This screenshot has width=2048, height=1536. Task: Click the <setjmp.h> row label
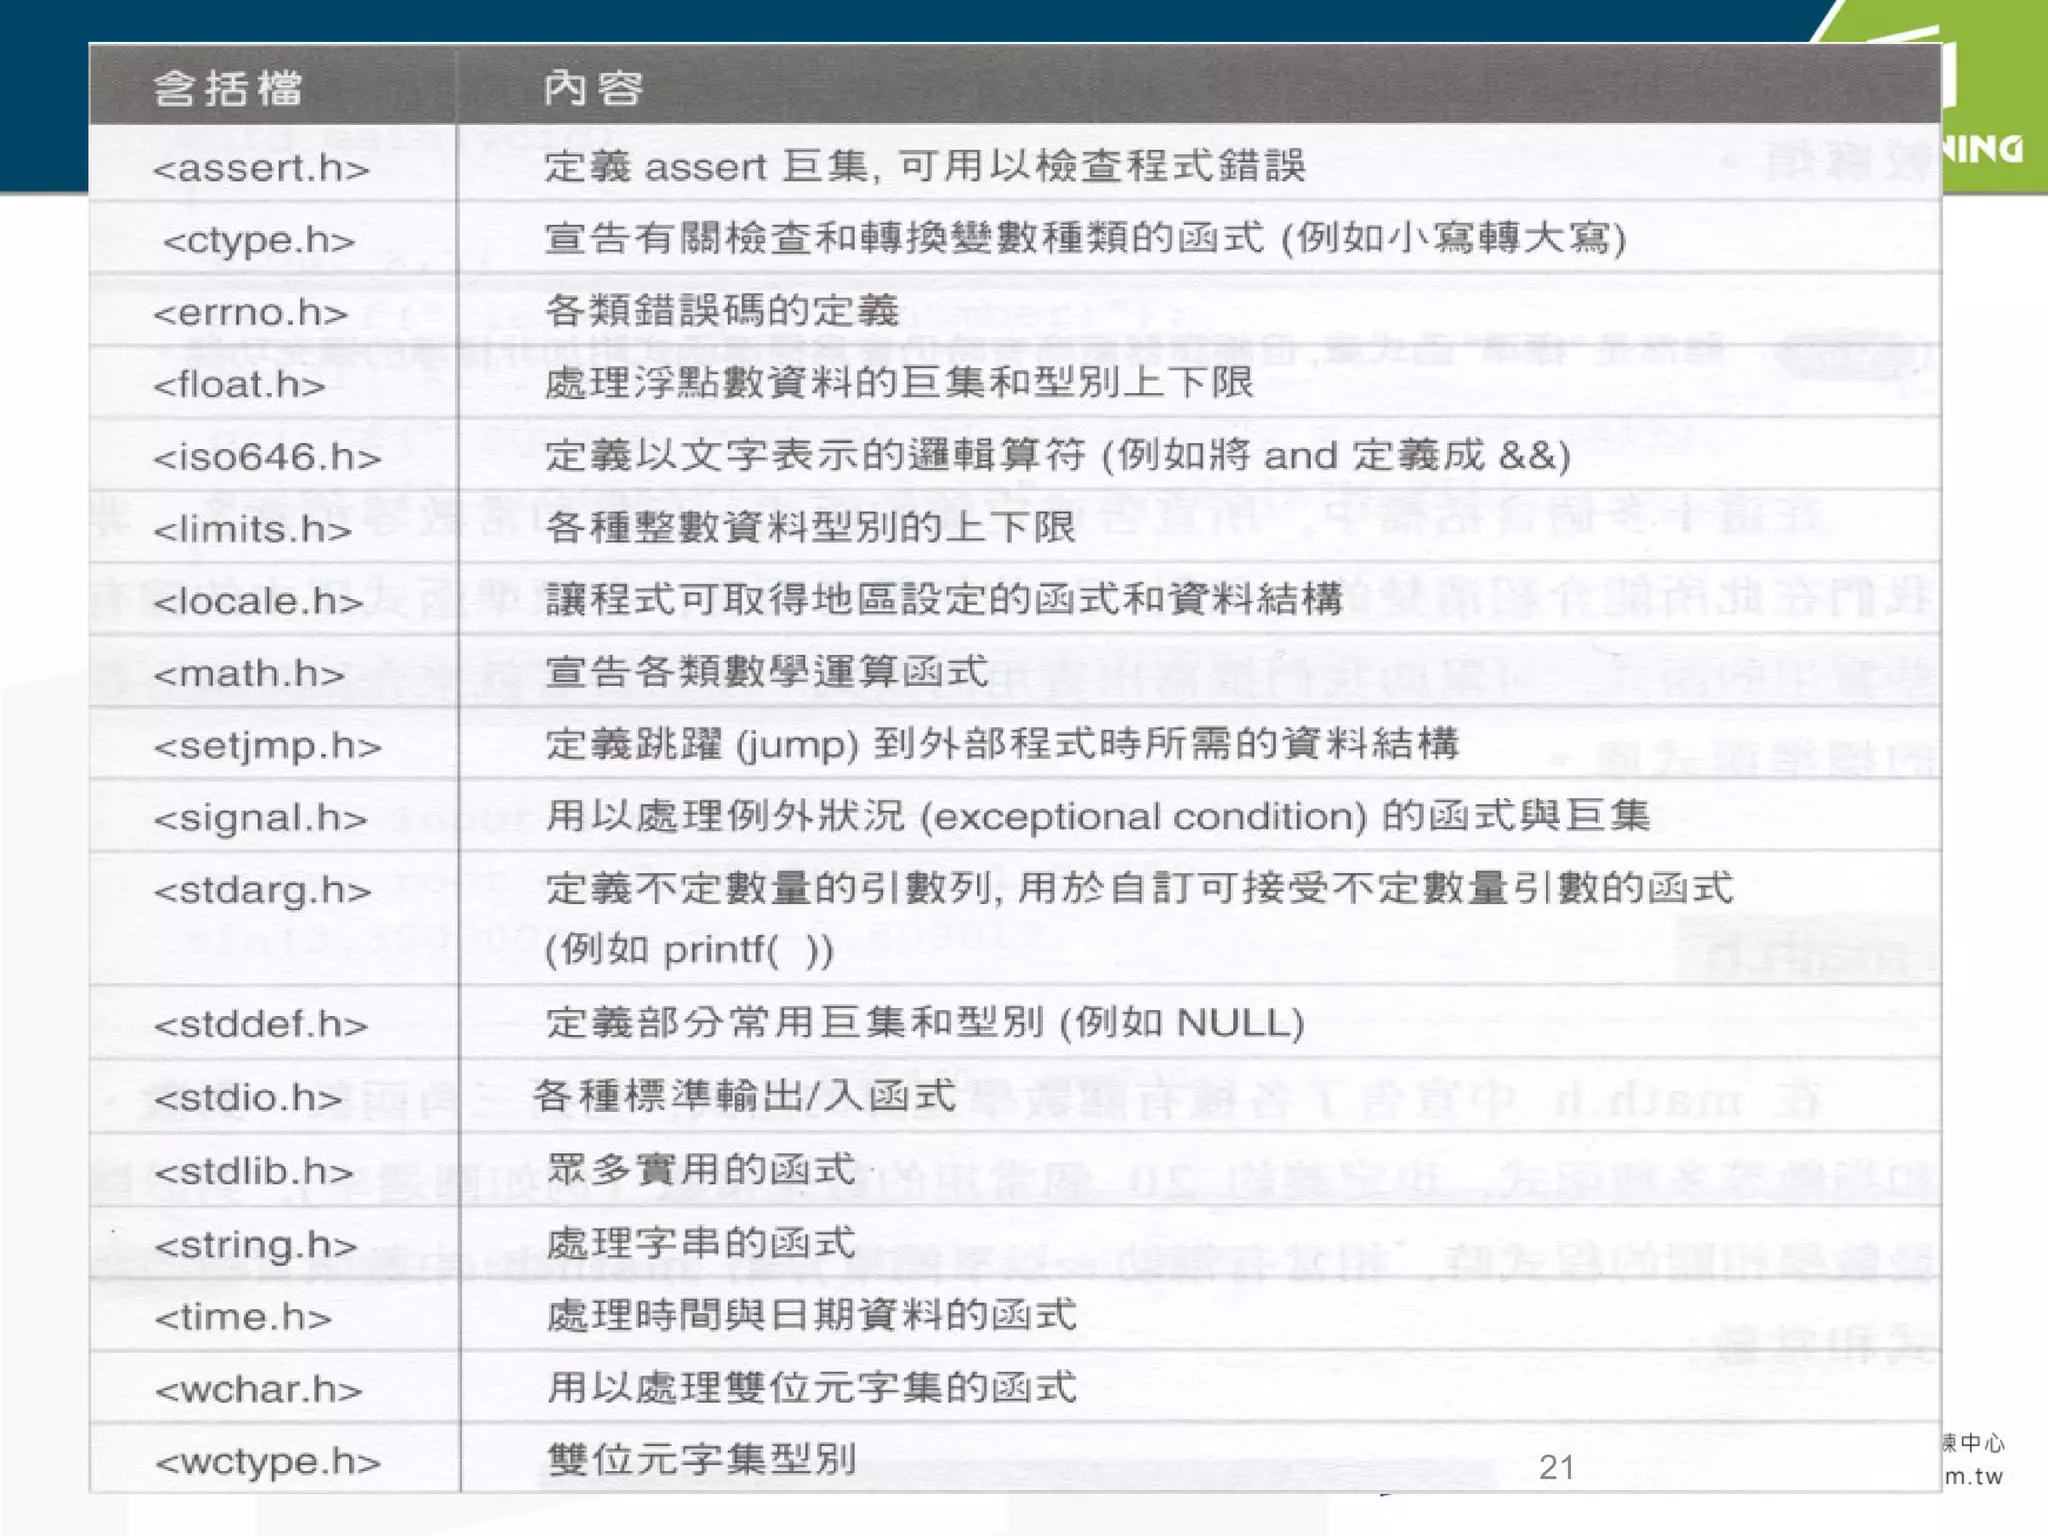coord(267,747)
